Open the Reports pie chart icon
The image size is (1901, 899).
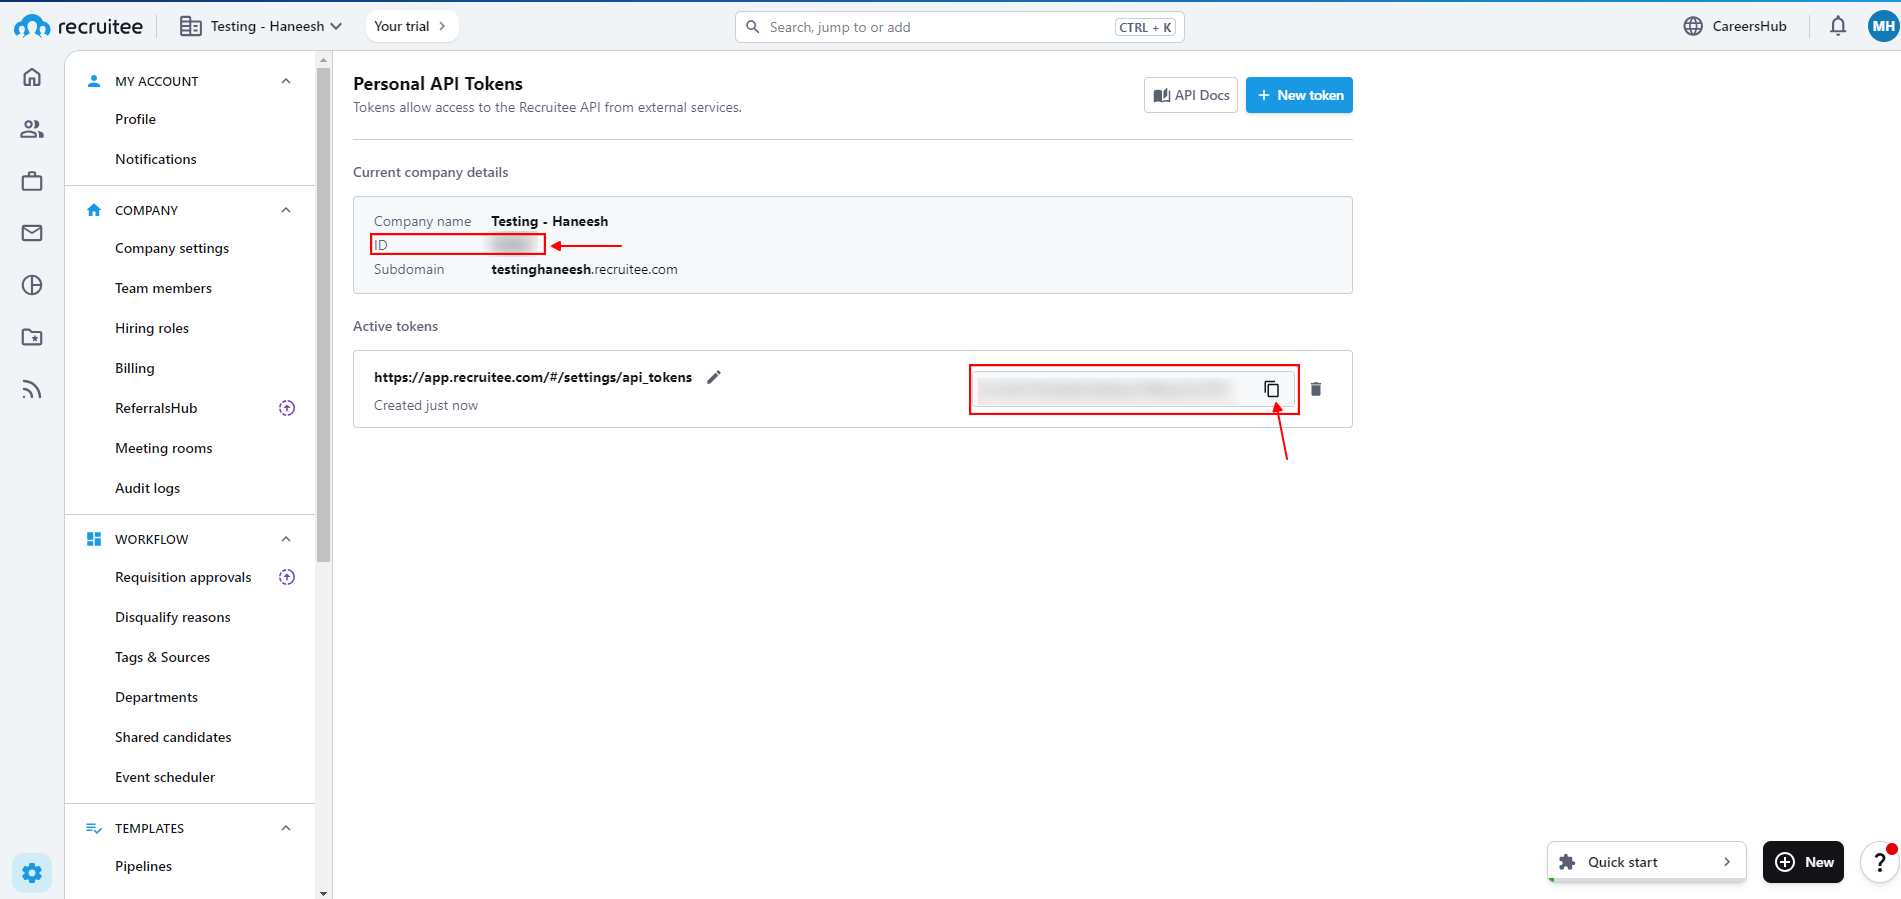32,285
